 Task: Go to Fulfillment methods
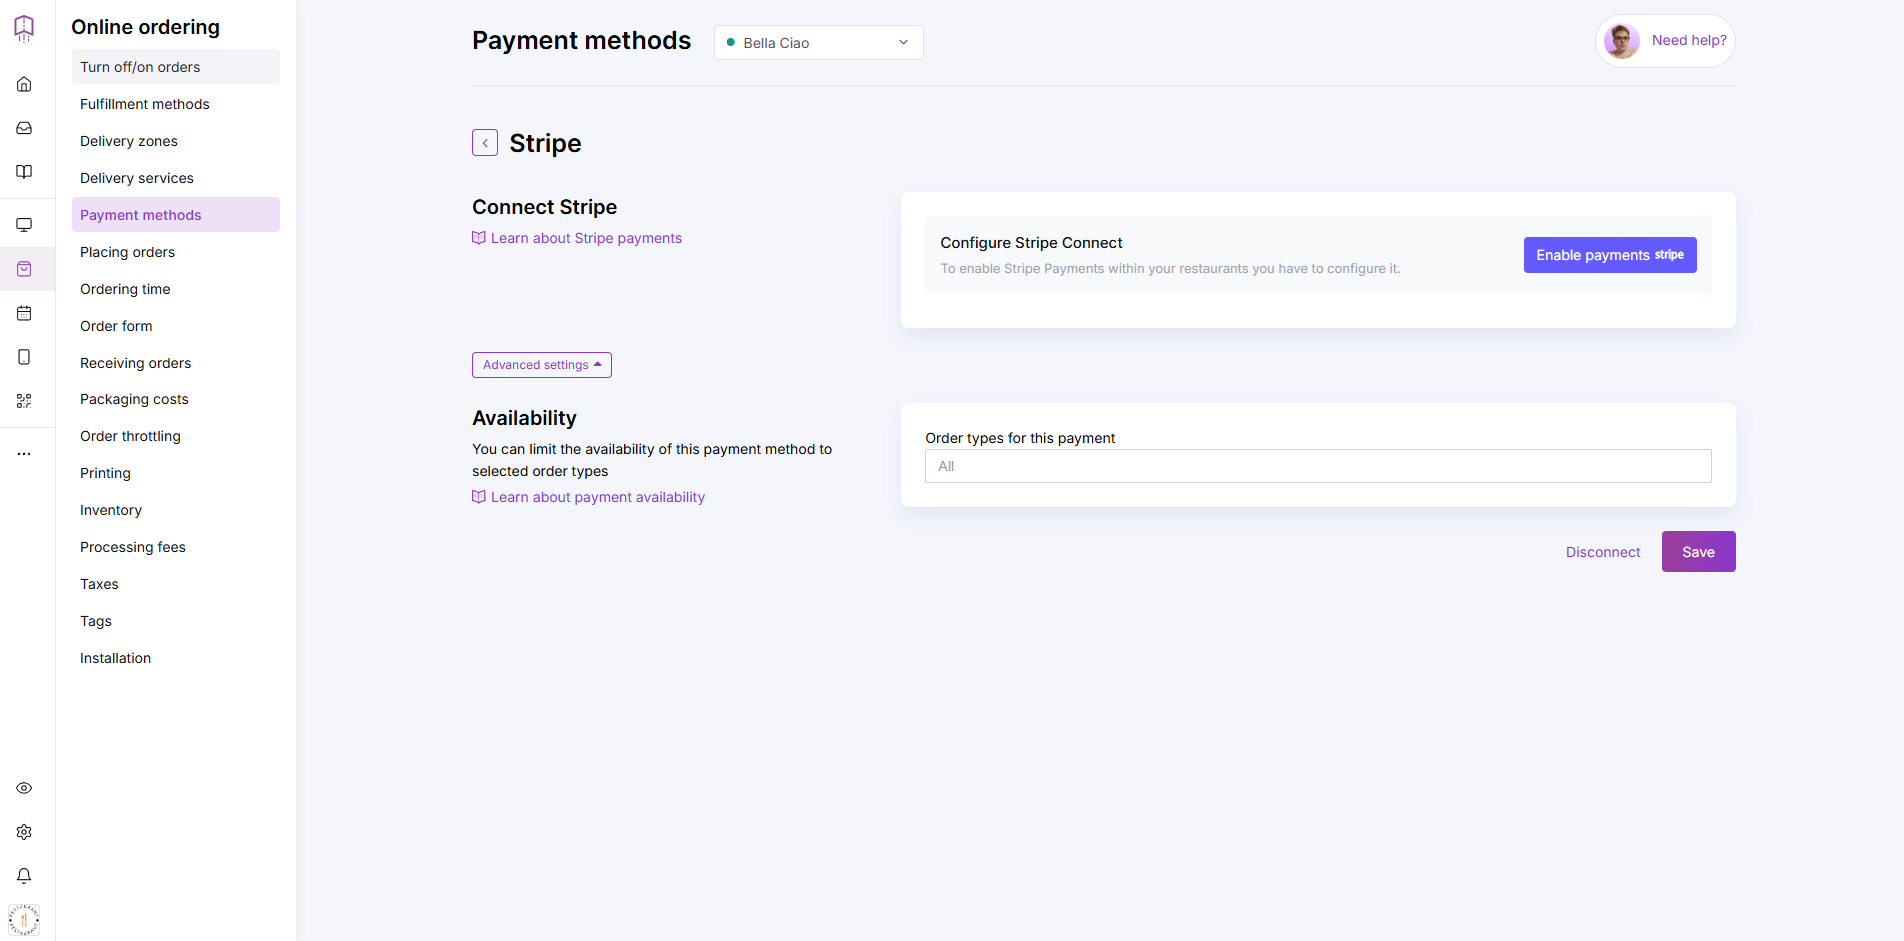(176, 104)
